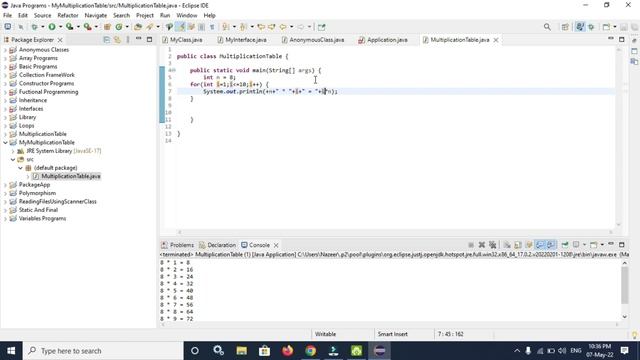Open the Refactor menu
This screenshot has height=360, width=640.
point(68,15)
